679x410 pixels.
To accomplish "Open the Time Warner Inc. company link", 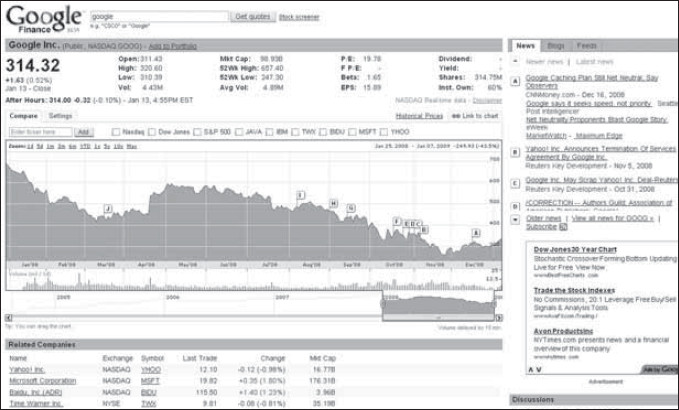I will [36, 404].
